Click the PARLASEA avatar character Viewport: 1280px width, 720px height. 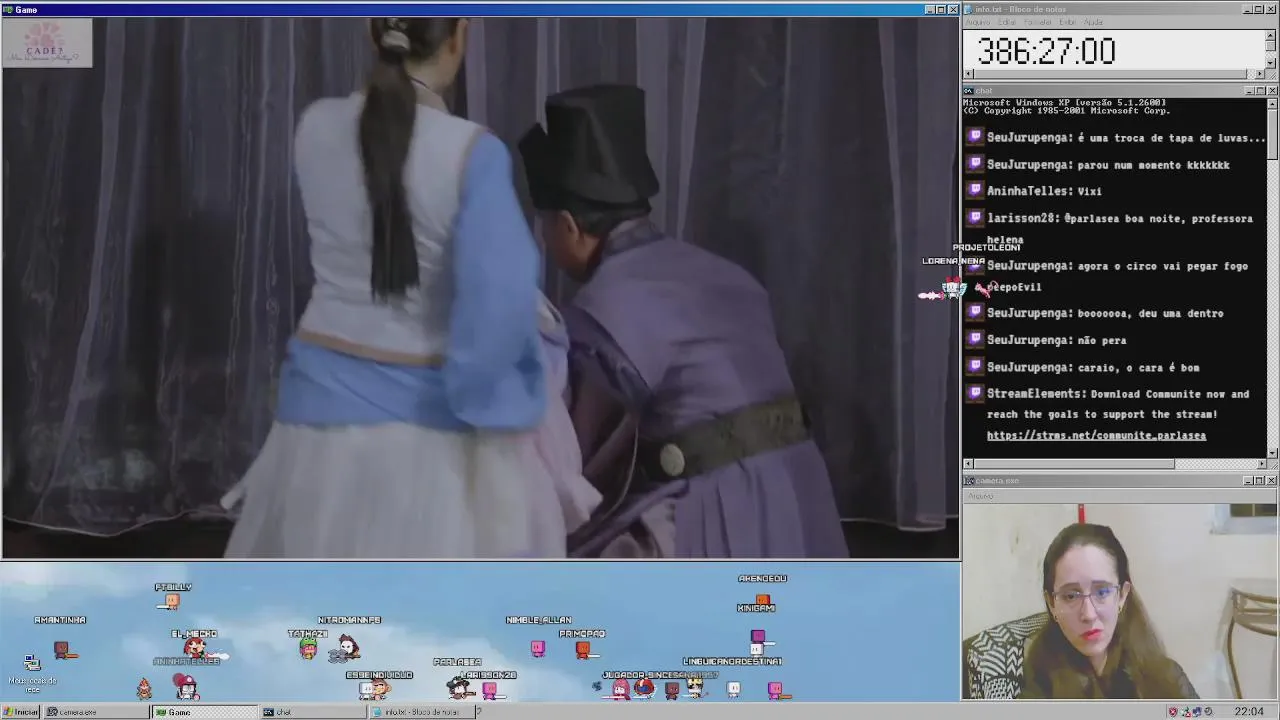click(461, 687)
